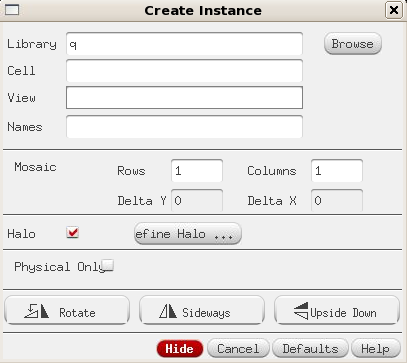
Task: Open the library Browse dialog
Action: 353,44
